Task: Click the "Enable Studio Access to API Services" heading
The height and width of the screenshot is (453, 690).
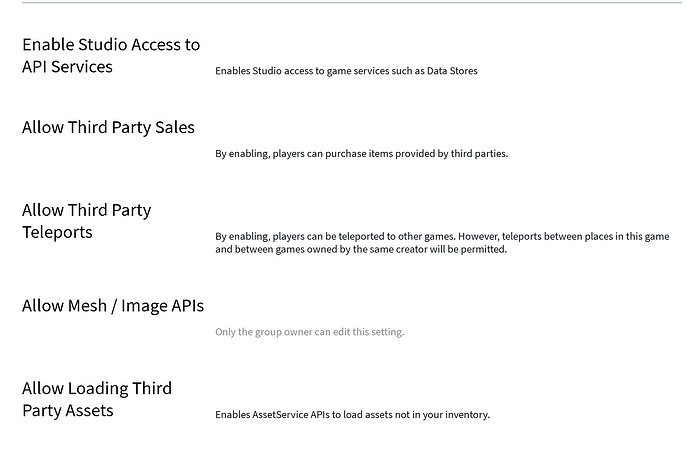Action: 110,55
